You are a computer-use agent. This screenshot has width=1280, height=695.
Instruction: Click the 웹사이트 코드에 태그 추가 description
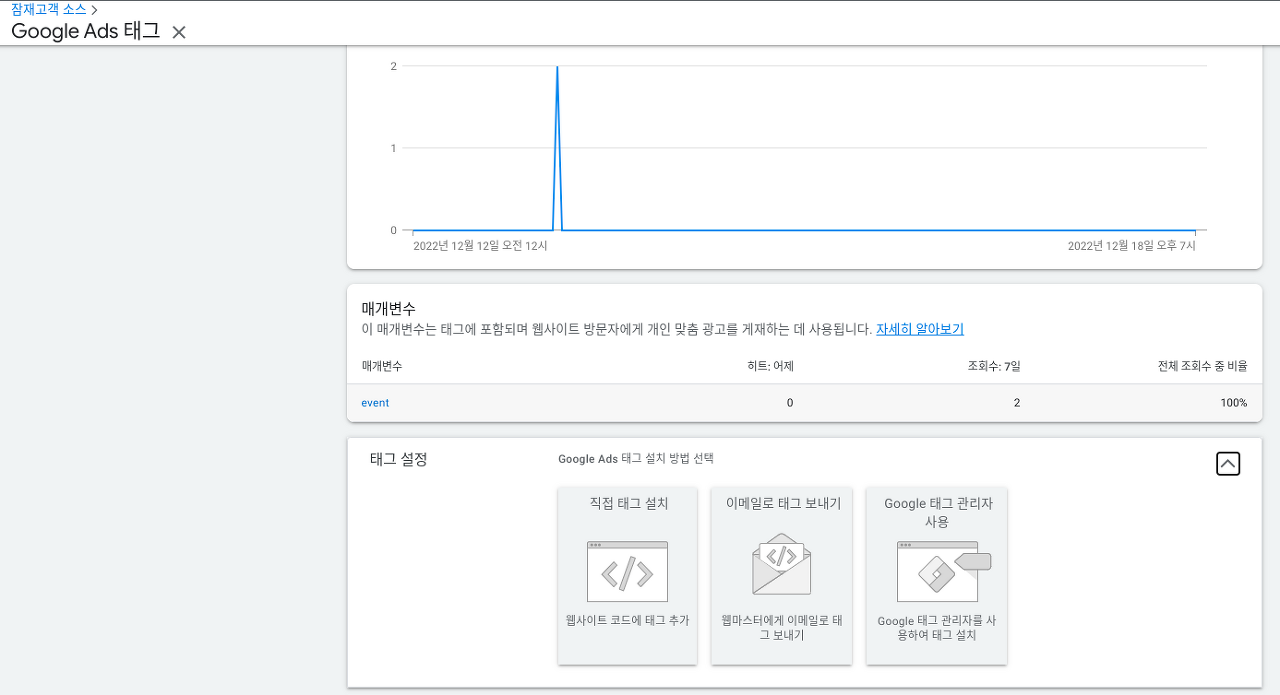[x=628, y=621]
